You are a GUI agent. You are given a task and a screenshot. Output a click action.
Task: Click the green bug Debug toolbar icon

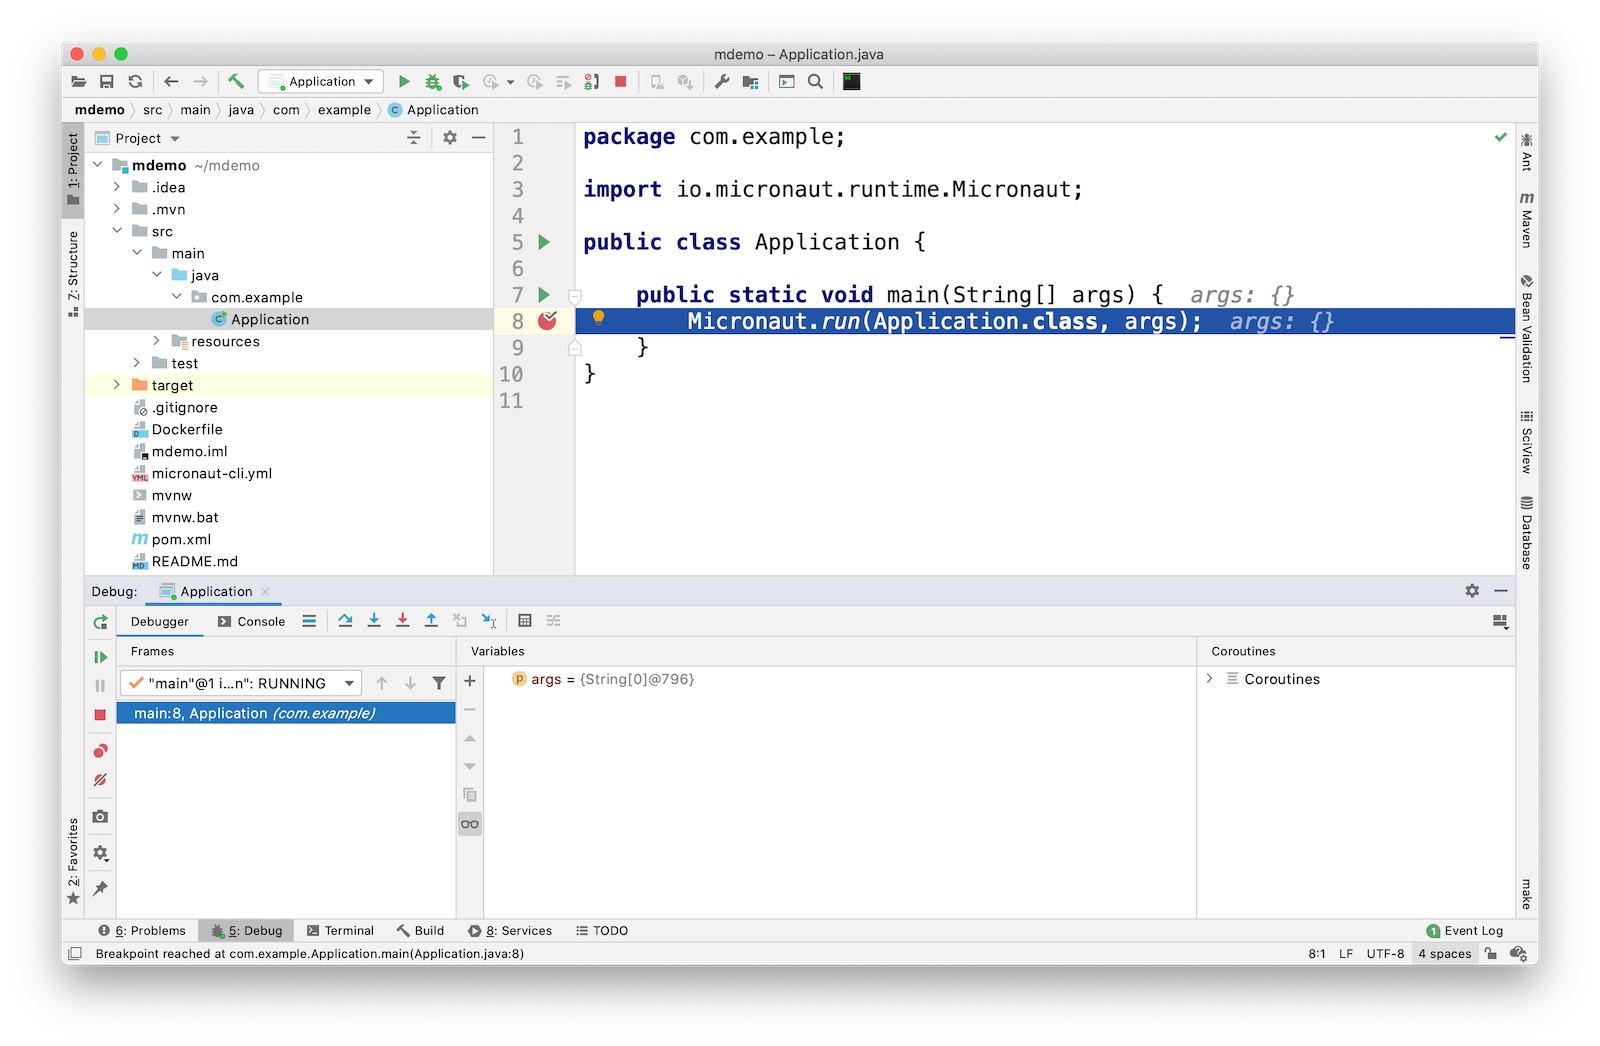(432, 82)
